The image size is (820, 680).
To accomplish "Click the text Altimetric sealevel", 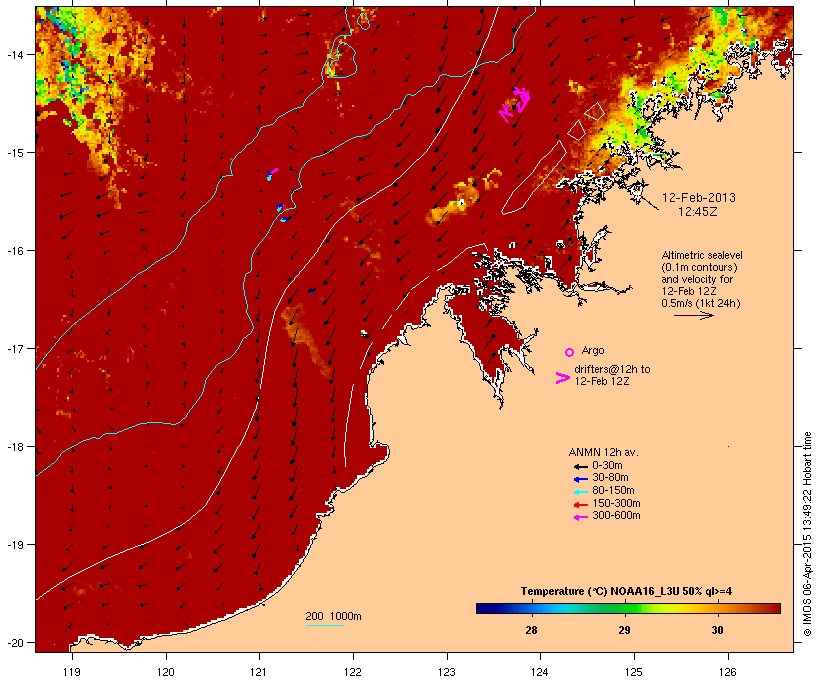I will [x=702, y=255].
